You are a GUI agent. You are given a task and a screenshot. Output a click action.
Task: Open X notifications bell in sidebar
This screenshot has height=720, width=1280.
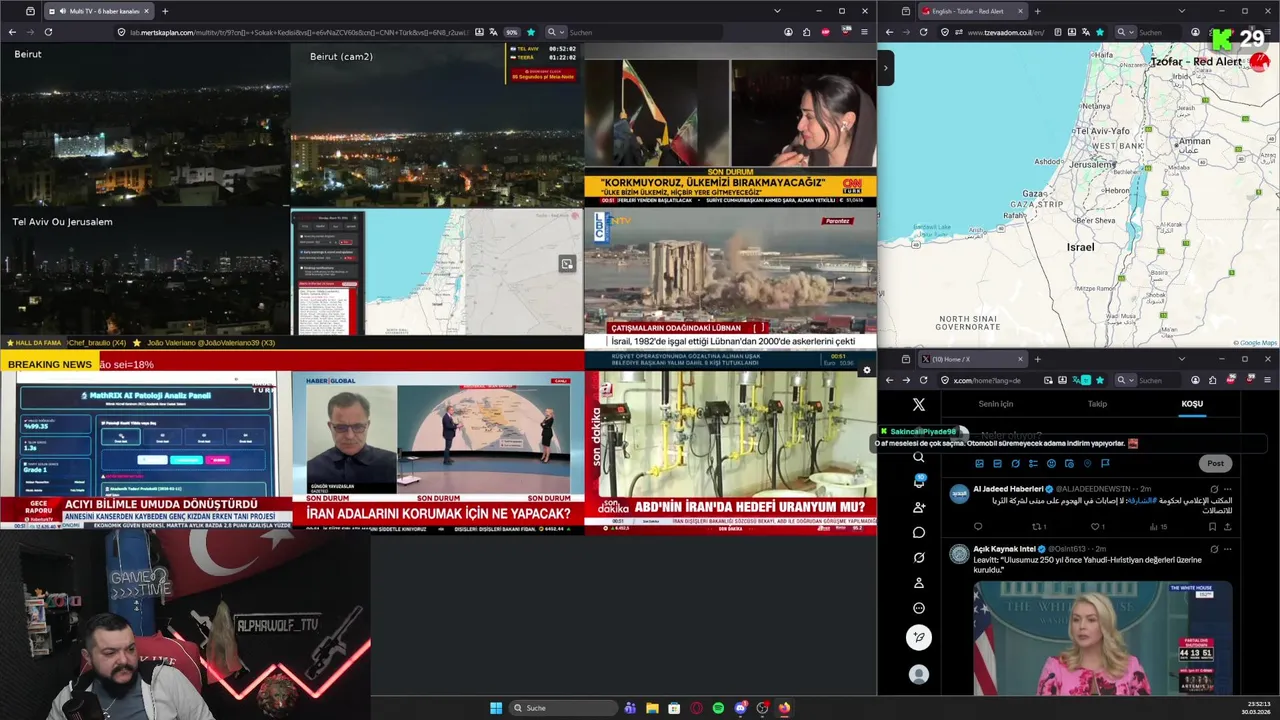point(919,482)
